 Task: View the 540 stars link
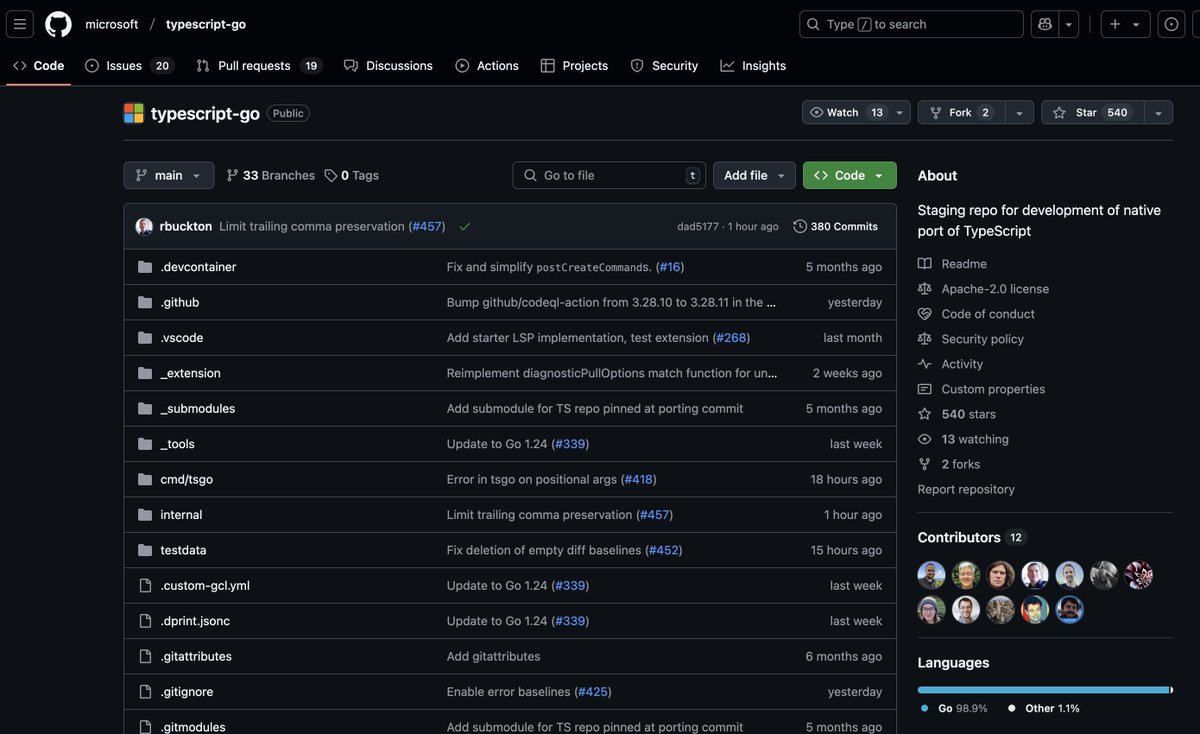[x=957, y=414]
